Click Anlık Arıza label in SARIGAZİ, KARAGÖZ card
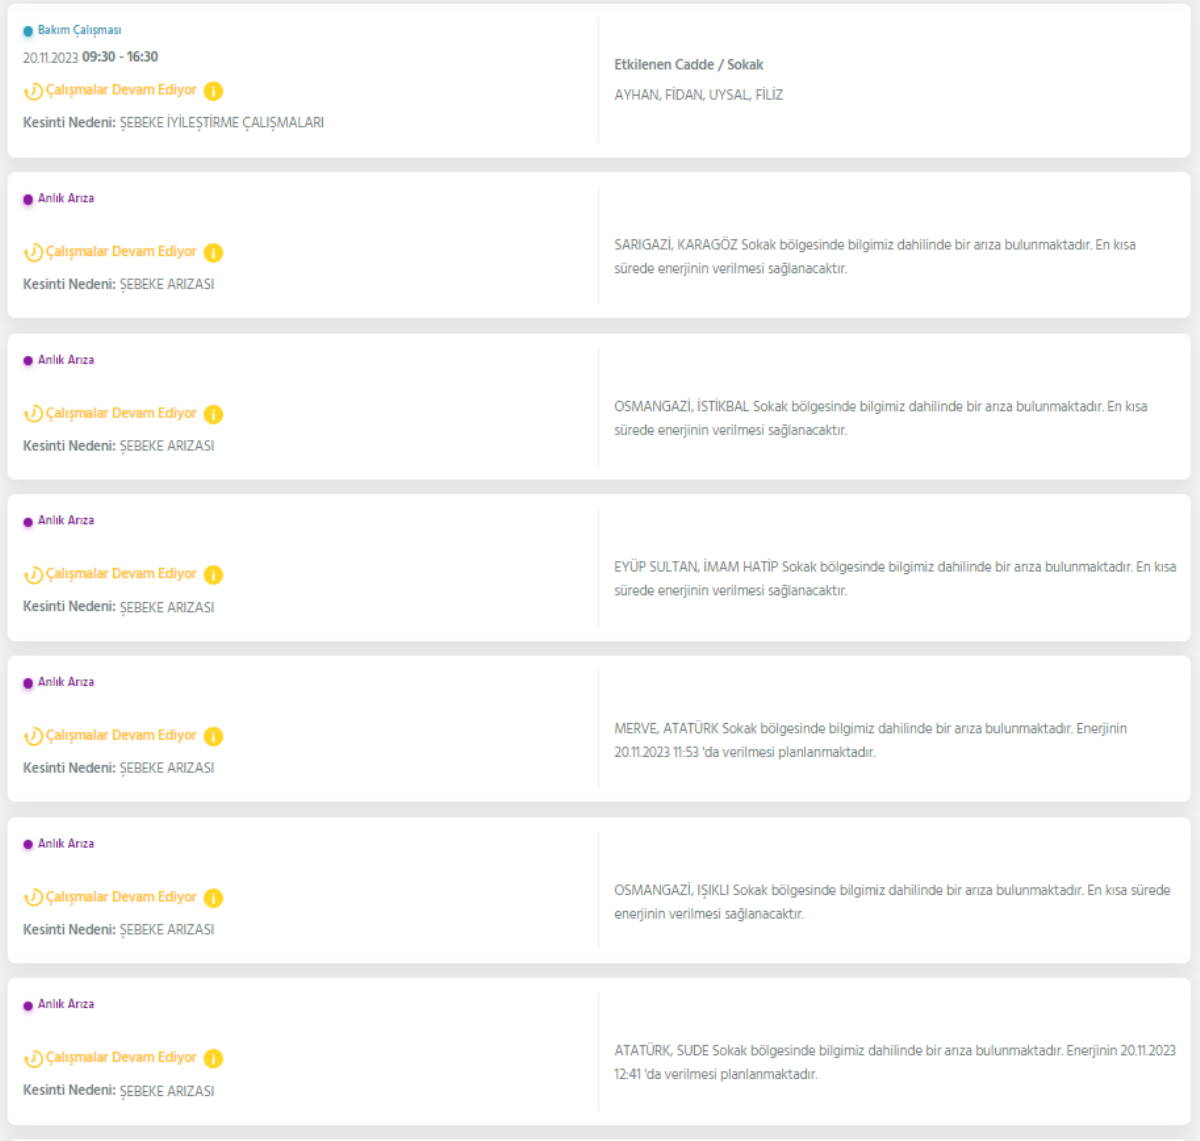 click(66, 199)
